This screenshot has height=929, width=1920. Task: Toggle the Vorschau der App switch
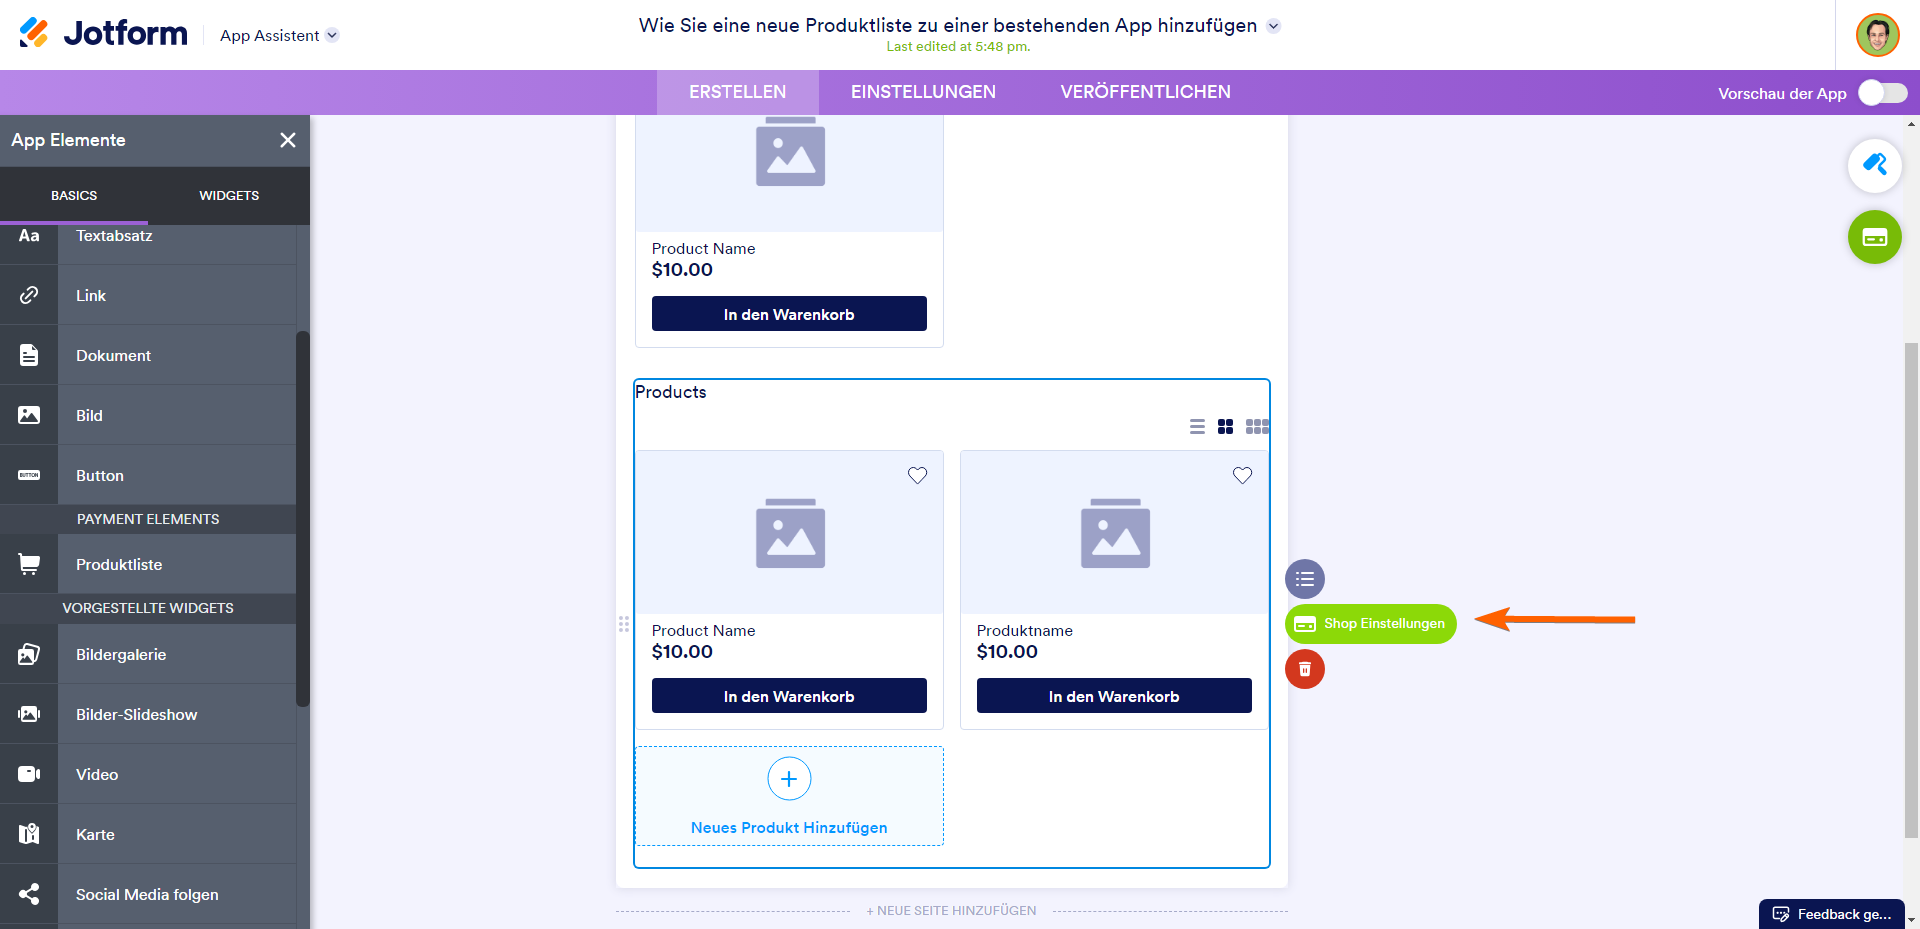click(1882, 93)
